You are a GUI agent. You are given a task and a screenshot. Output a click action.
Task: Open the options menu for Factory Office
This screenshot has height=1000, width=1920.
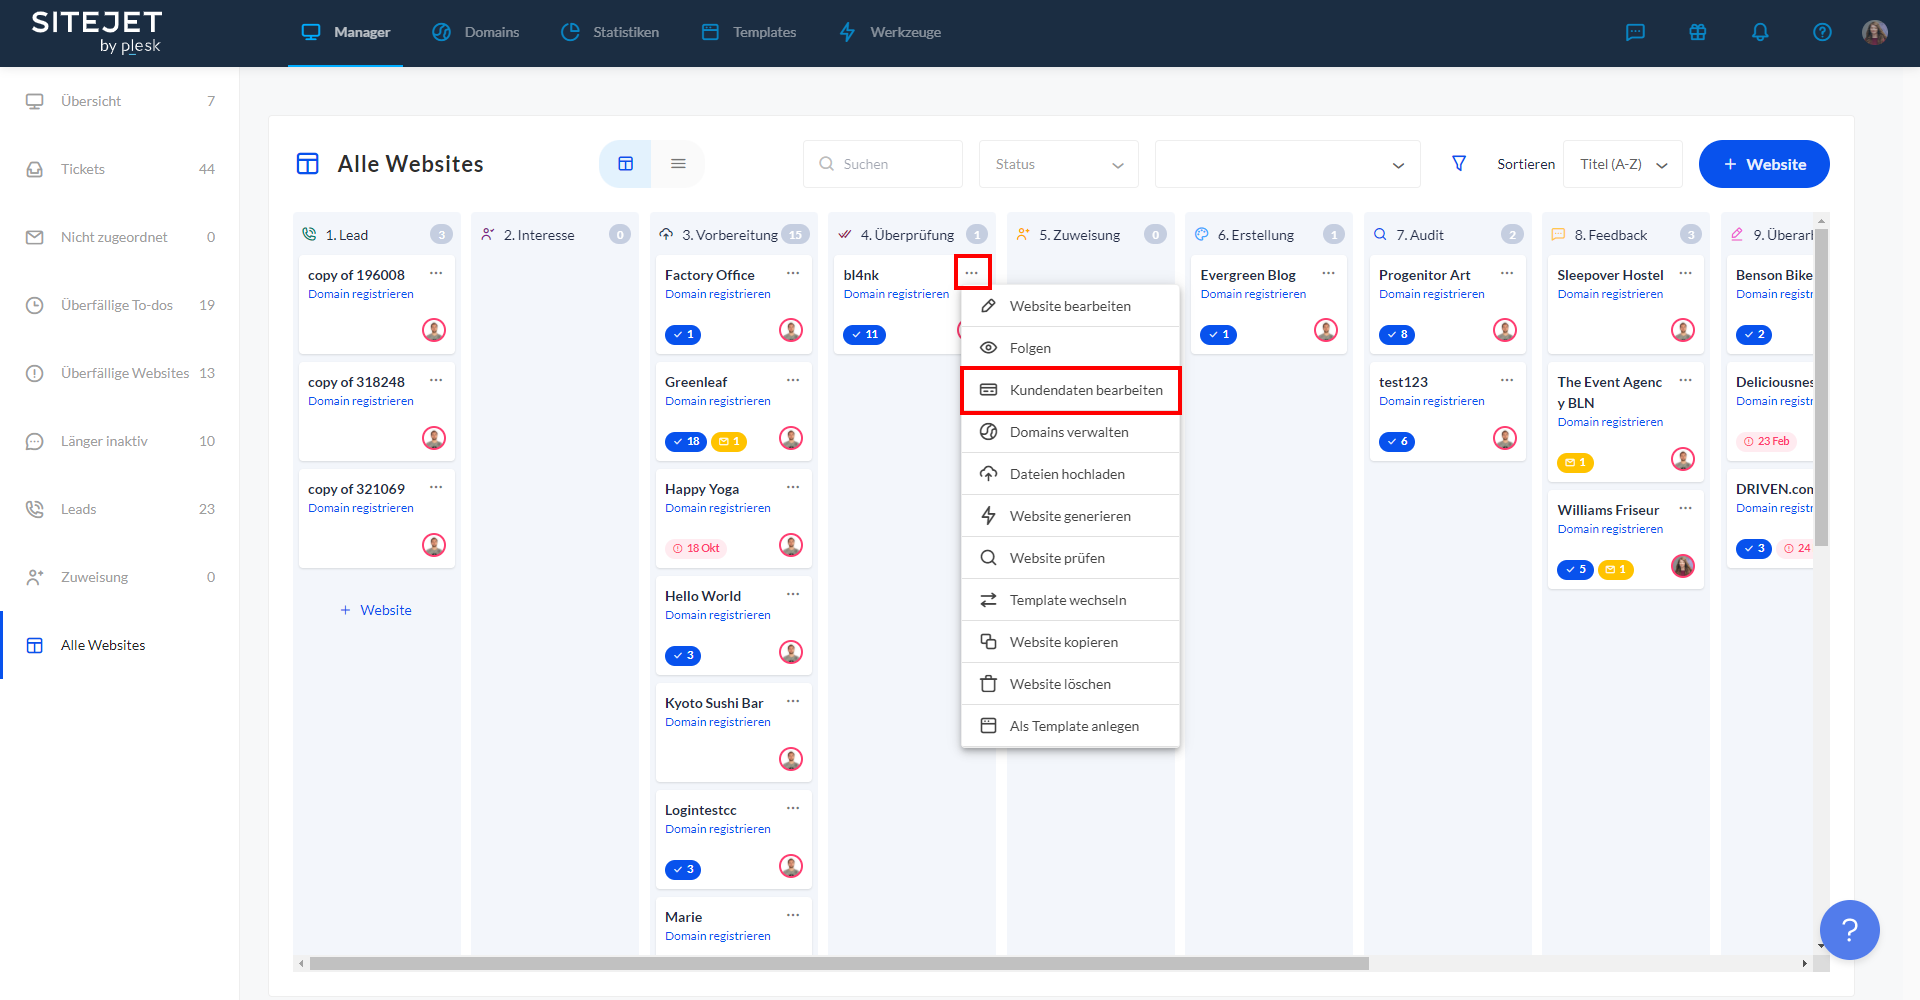click(793, 274)
